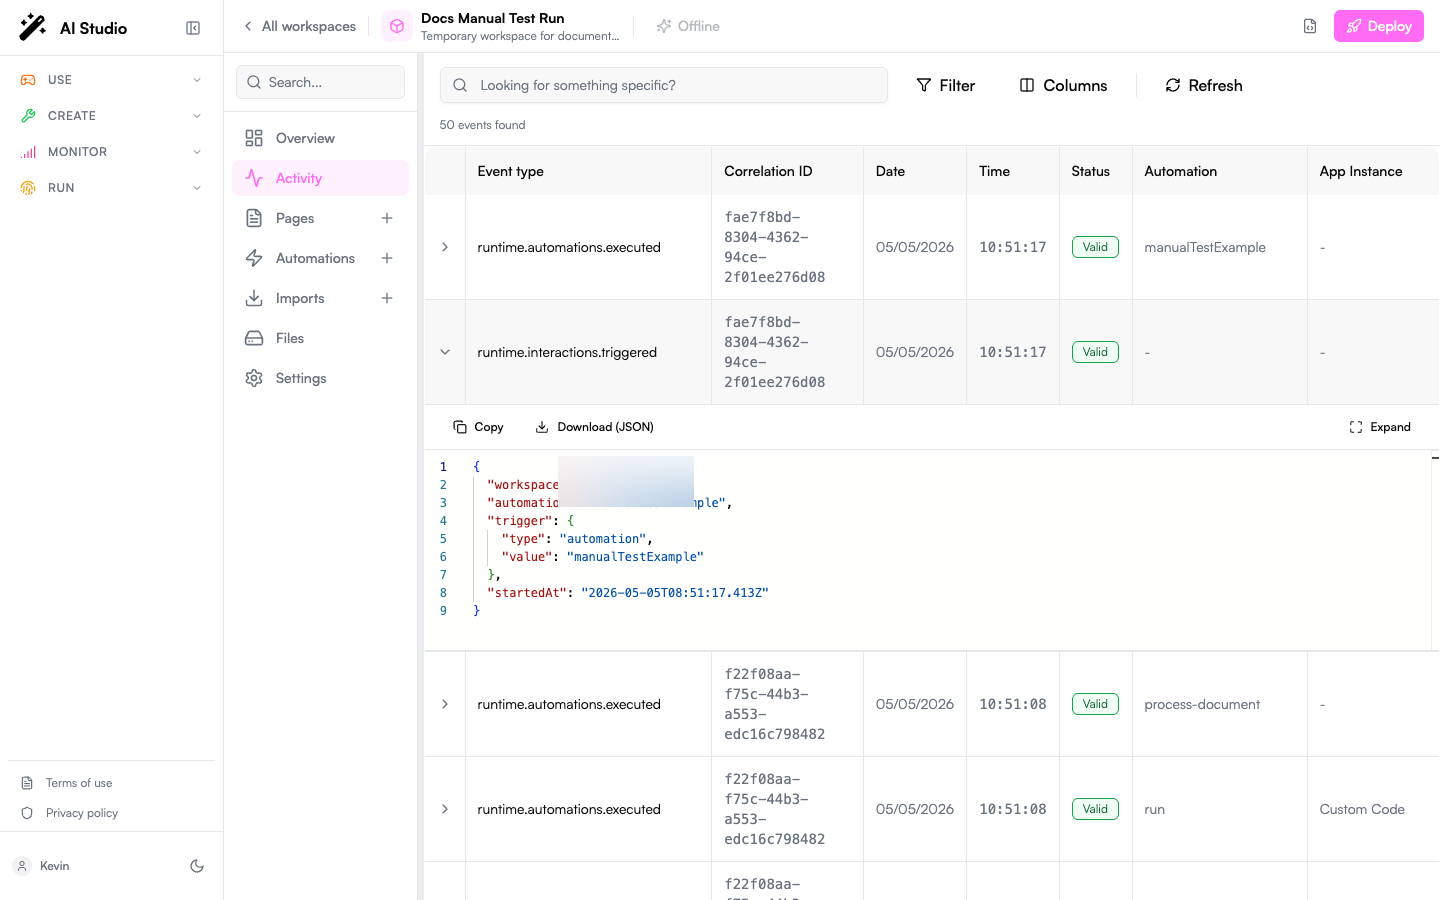Image resolution: width=1440 pixels, height=900 pixels.
Task: Open the Files section
Action: pos(320,338)
